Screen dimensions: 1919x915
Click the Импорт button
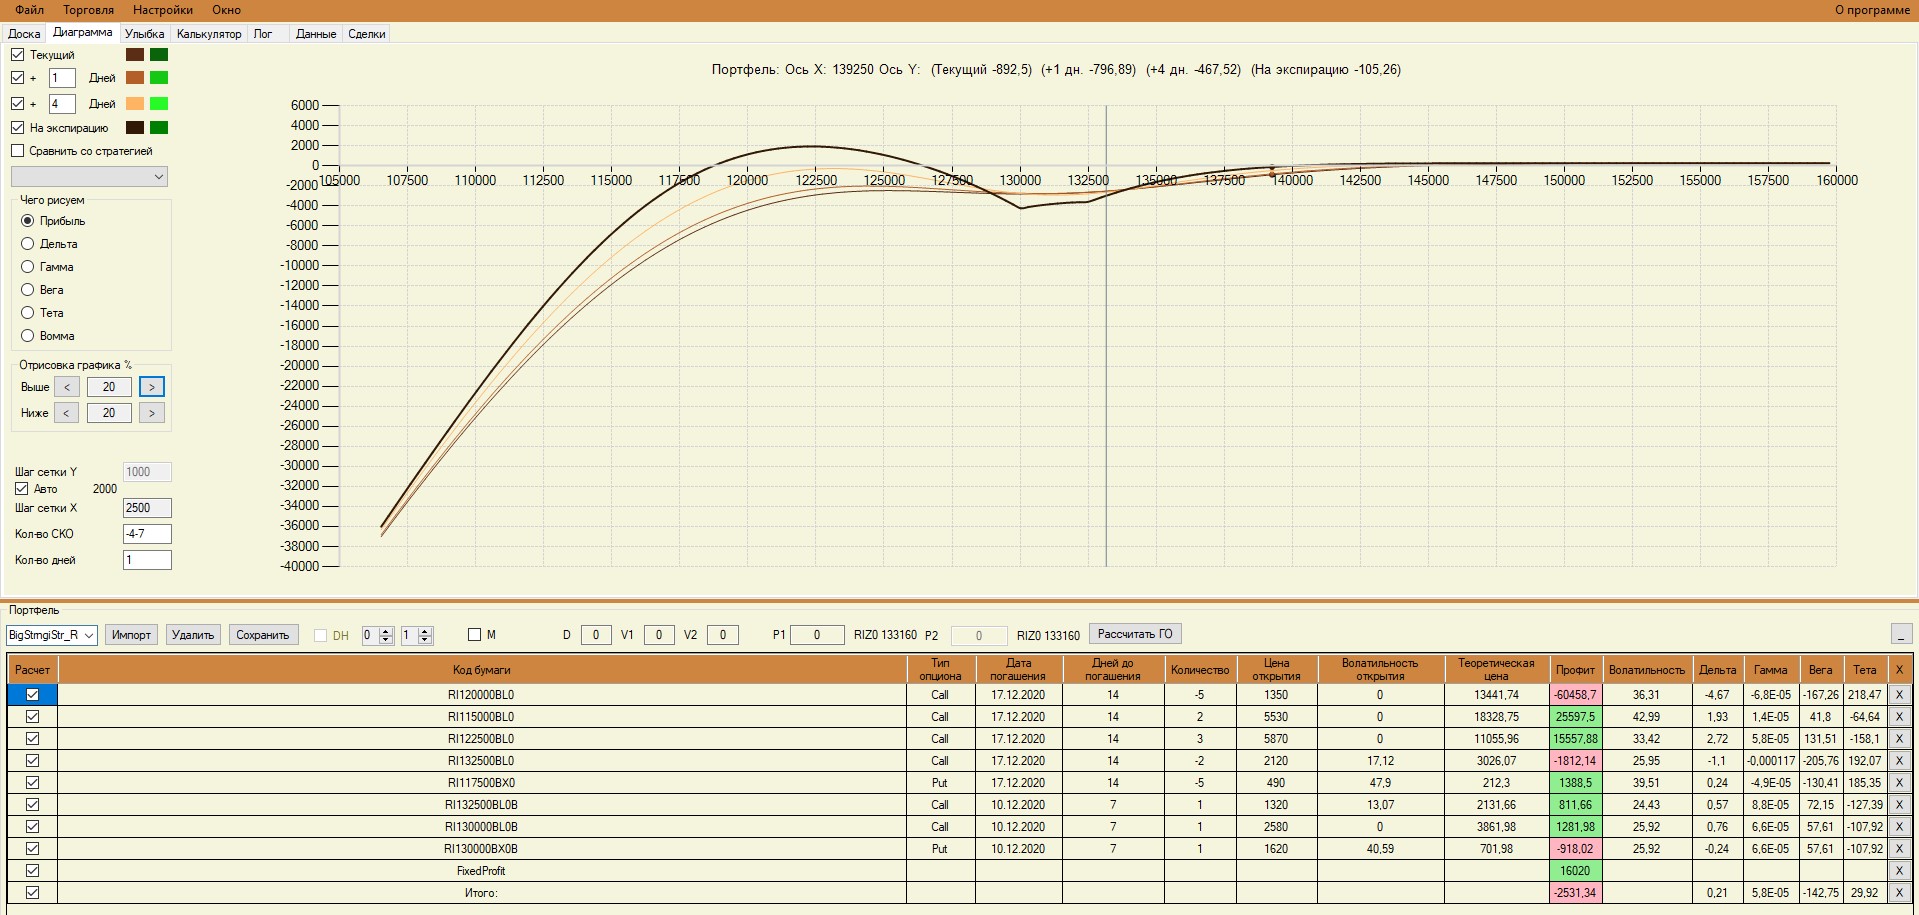(x=131, y=635)
